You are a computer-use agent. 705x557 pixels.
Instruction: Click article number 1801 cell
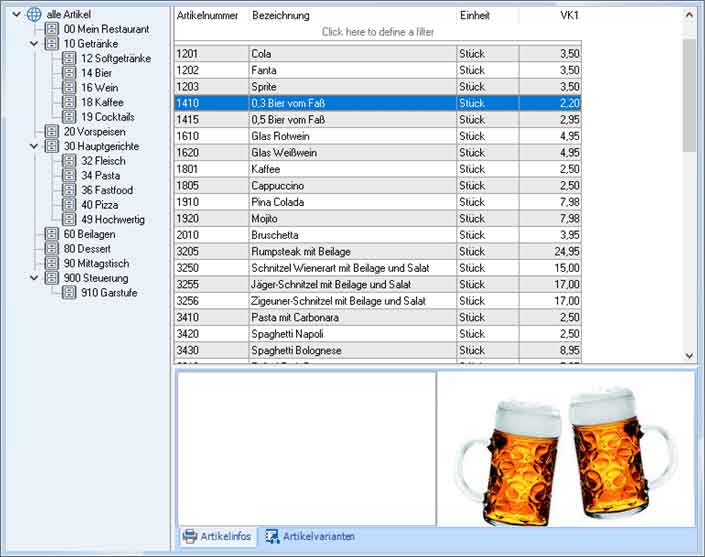pos(211,169)
